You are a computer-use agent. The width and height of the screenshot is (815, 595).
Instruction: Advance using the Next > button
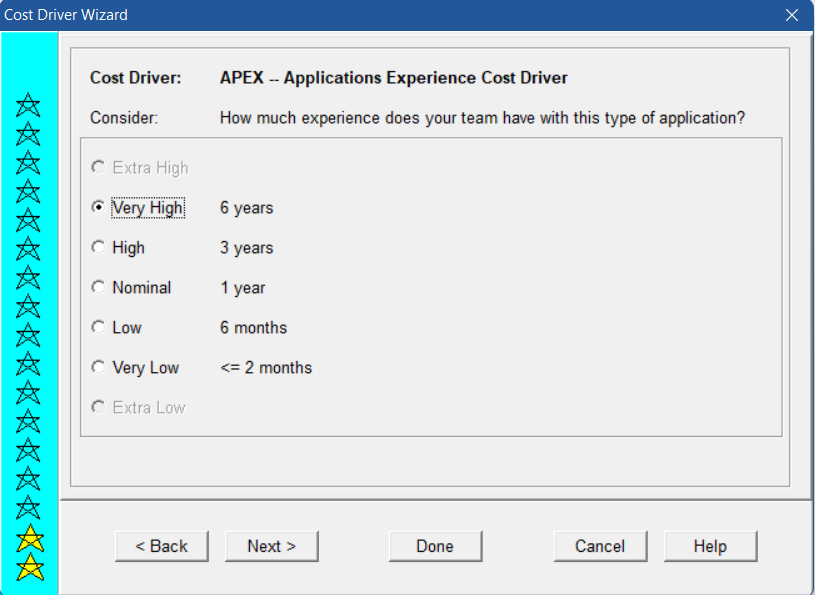click(272, 546)
